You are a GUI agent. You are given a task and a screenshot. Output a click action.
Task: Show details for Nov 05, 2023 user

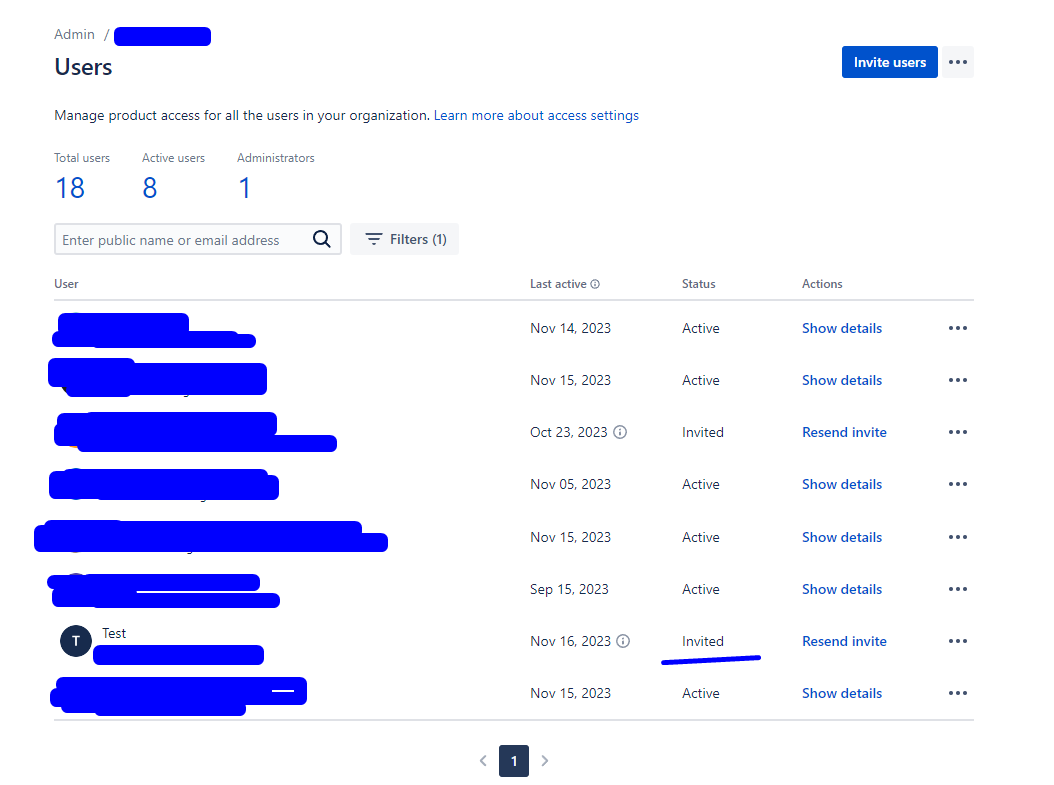click(842, 484)
